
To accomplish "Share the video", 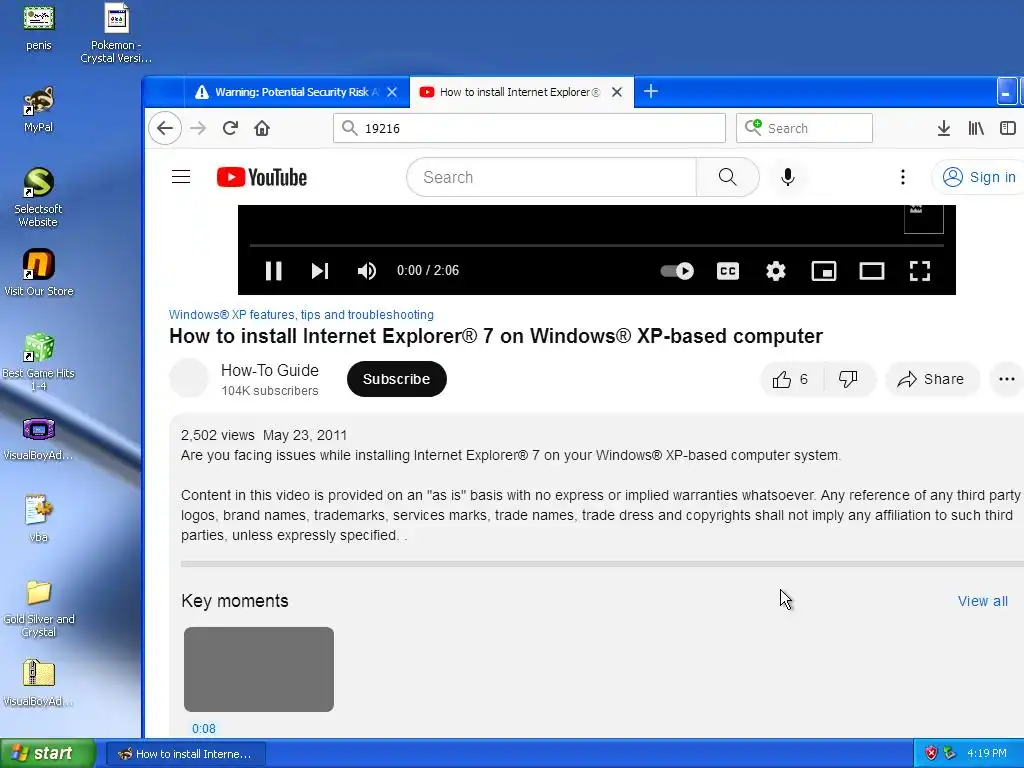I will pos(932,379).
